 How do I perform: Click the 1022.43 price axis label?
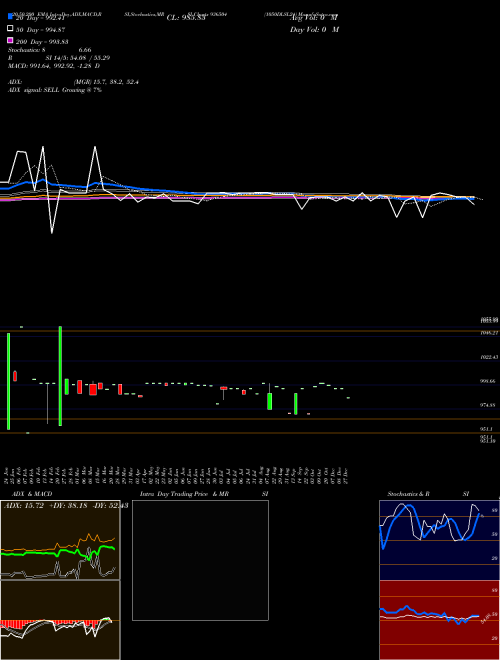[489, 357]
